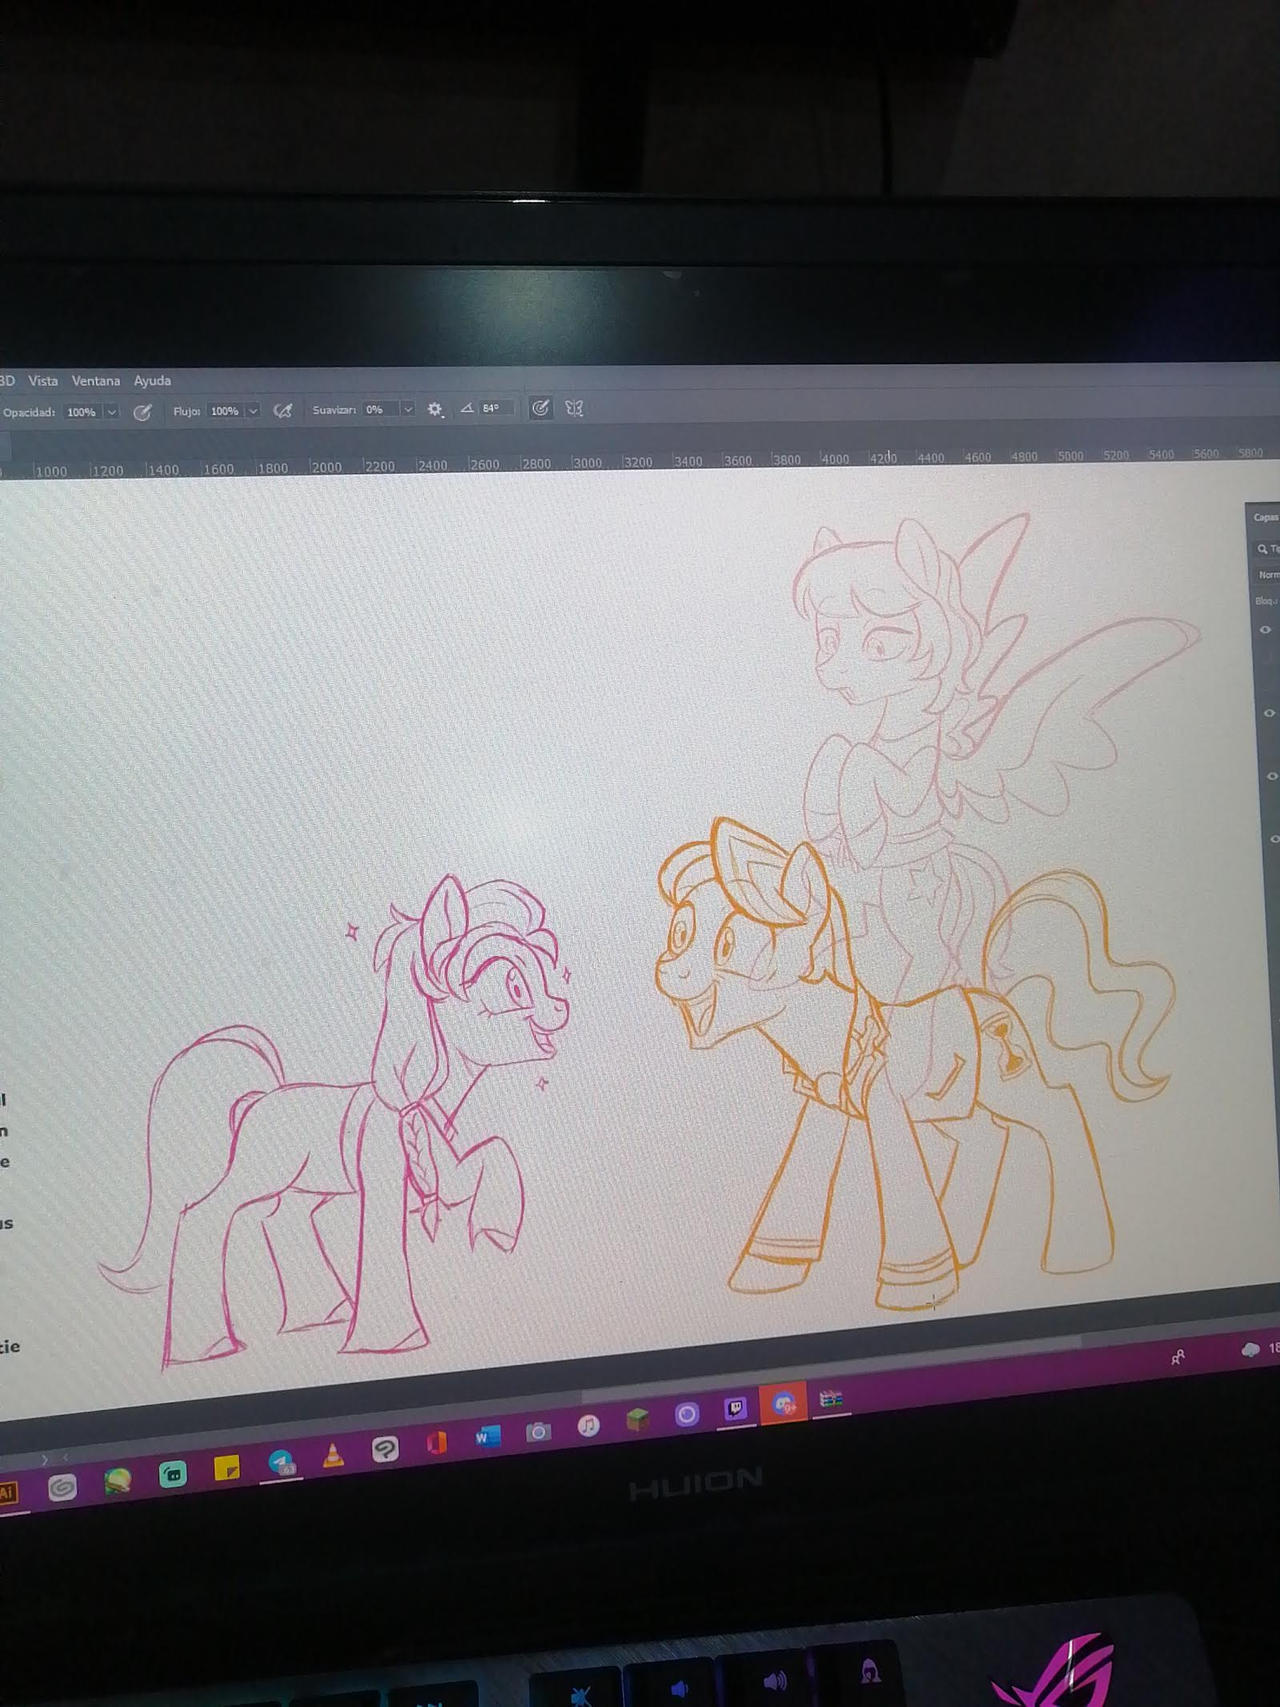Click the brush angle 84° field
The image size is (1280, 1707).
(495, 408)
